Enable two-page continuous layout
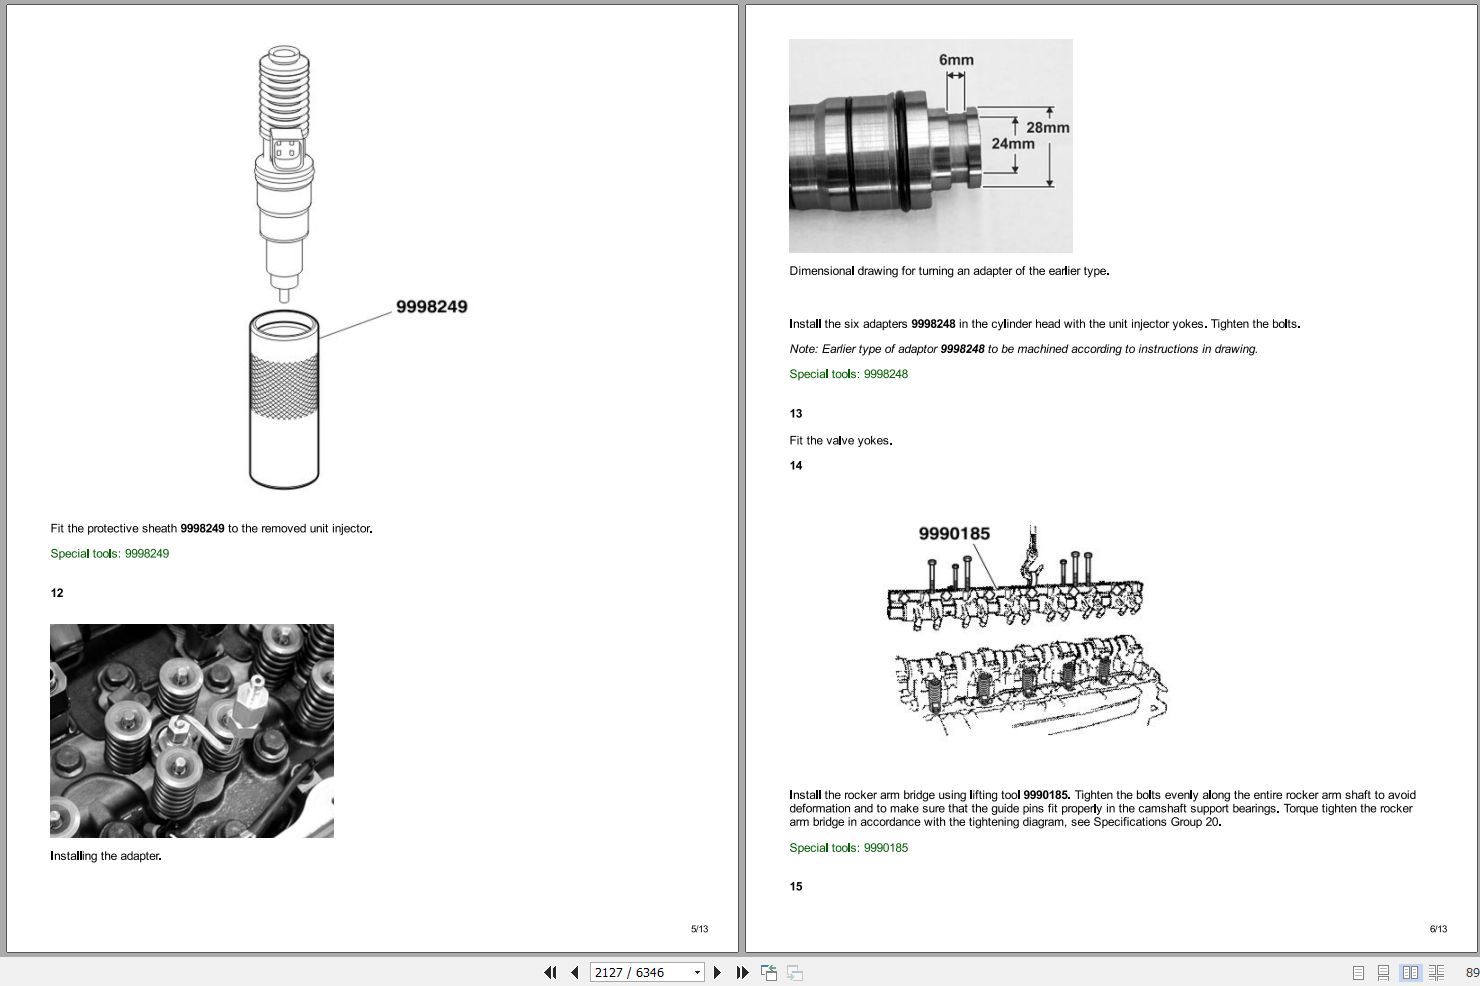 [1437, 972]
